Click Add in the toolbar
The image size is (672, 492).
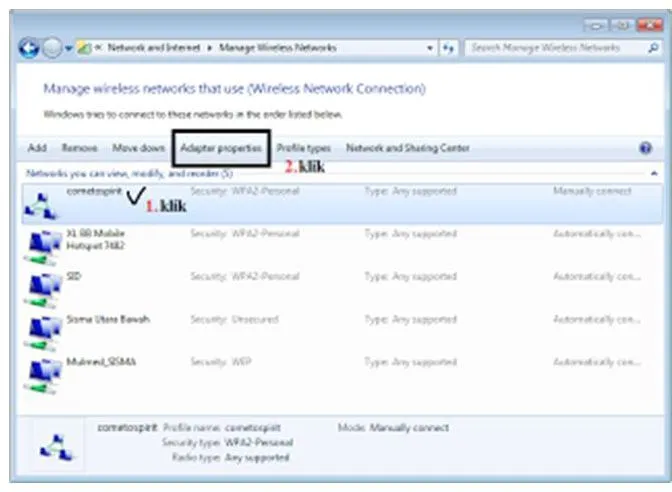point(37,148)
